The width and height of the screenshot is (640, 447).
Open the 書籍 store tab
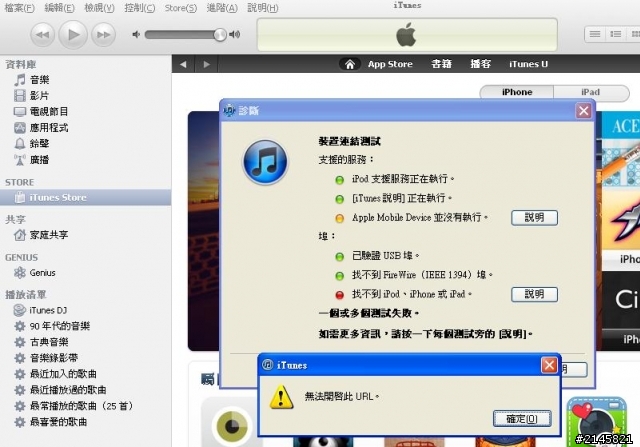pyautogui.click(x=442, y=64)
